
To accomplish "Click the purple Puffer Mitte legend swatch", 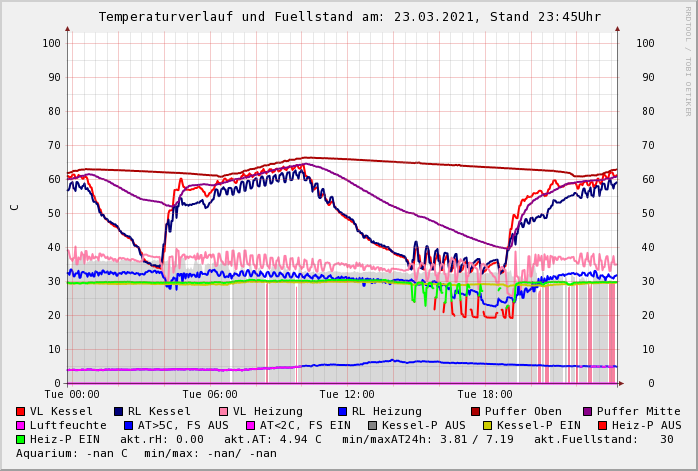I will coord(588,411).
